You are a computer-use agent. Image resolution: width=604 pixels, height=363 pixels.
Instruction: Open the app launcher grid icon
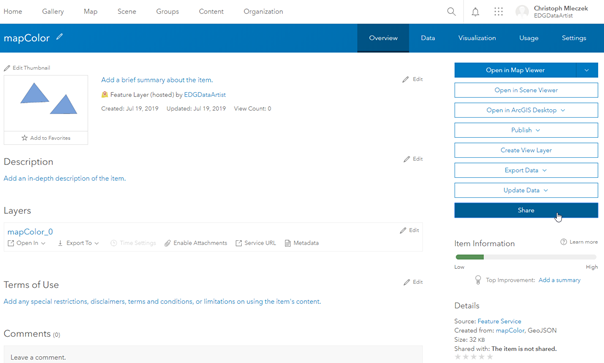[498, 12]
